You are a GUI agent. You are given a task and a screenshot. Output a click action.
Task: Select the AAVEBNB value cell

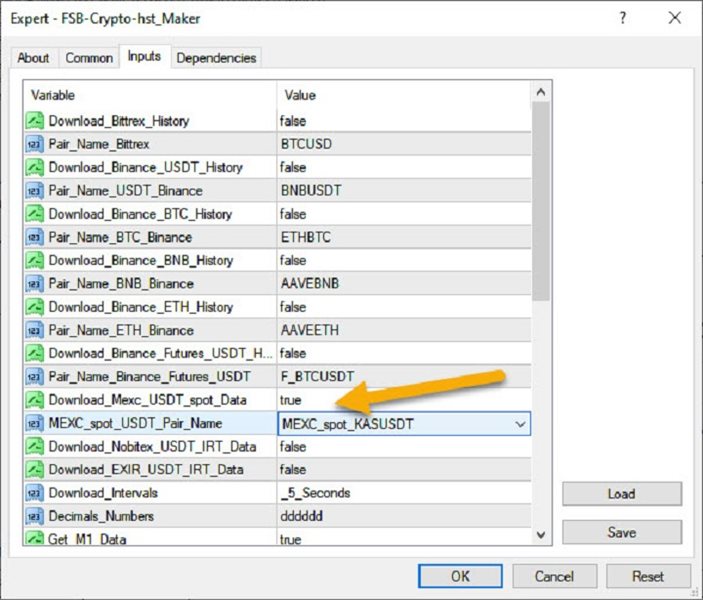(x=404, y=284)
